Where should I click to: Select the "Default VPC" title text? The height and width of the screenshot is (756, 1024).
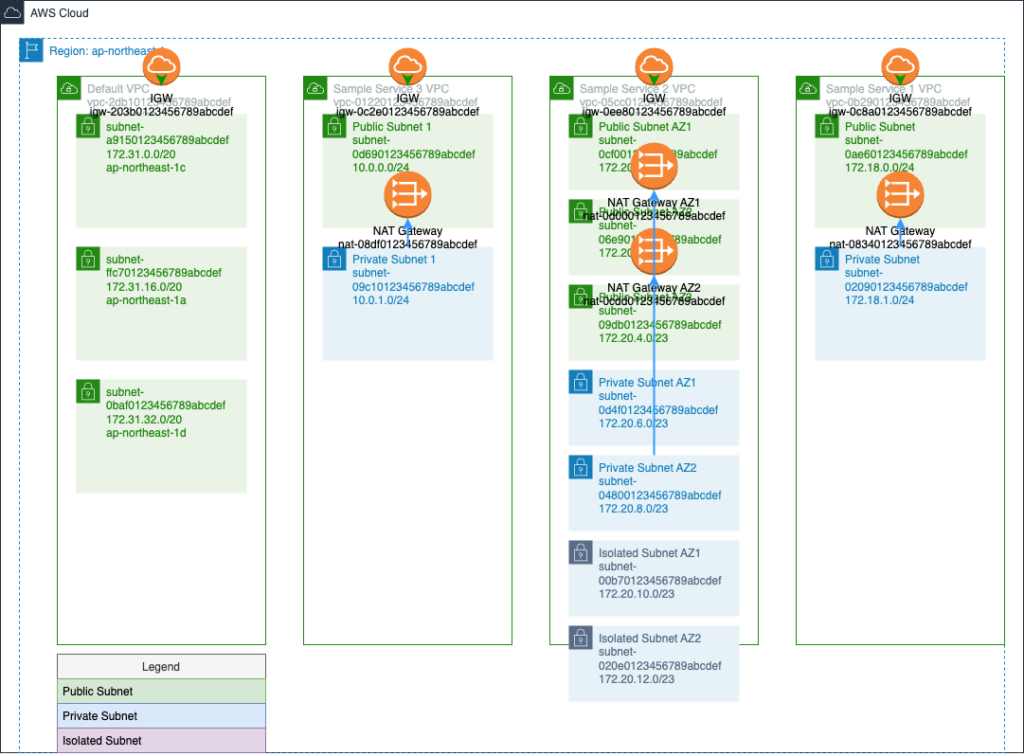(118, 89)
